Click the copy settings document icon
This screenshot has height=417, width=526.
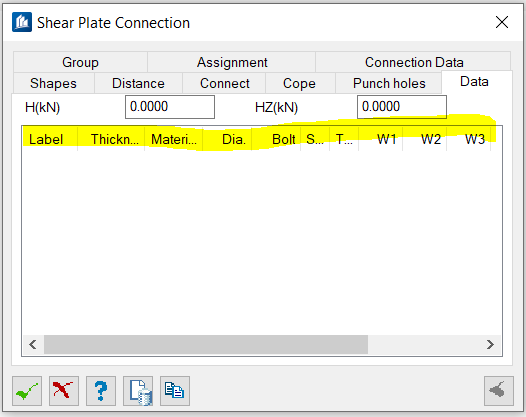[x=175, y=391]
